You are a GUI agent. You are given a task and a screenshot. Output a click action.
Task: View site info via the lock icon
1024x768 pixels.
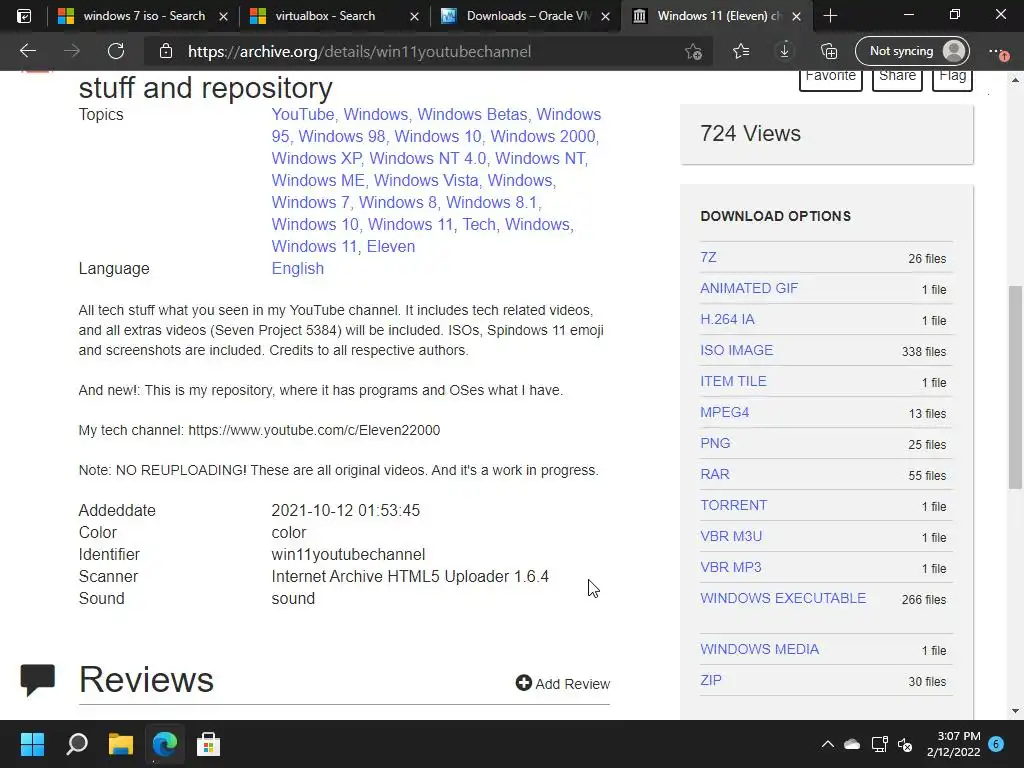pos(166,51)
